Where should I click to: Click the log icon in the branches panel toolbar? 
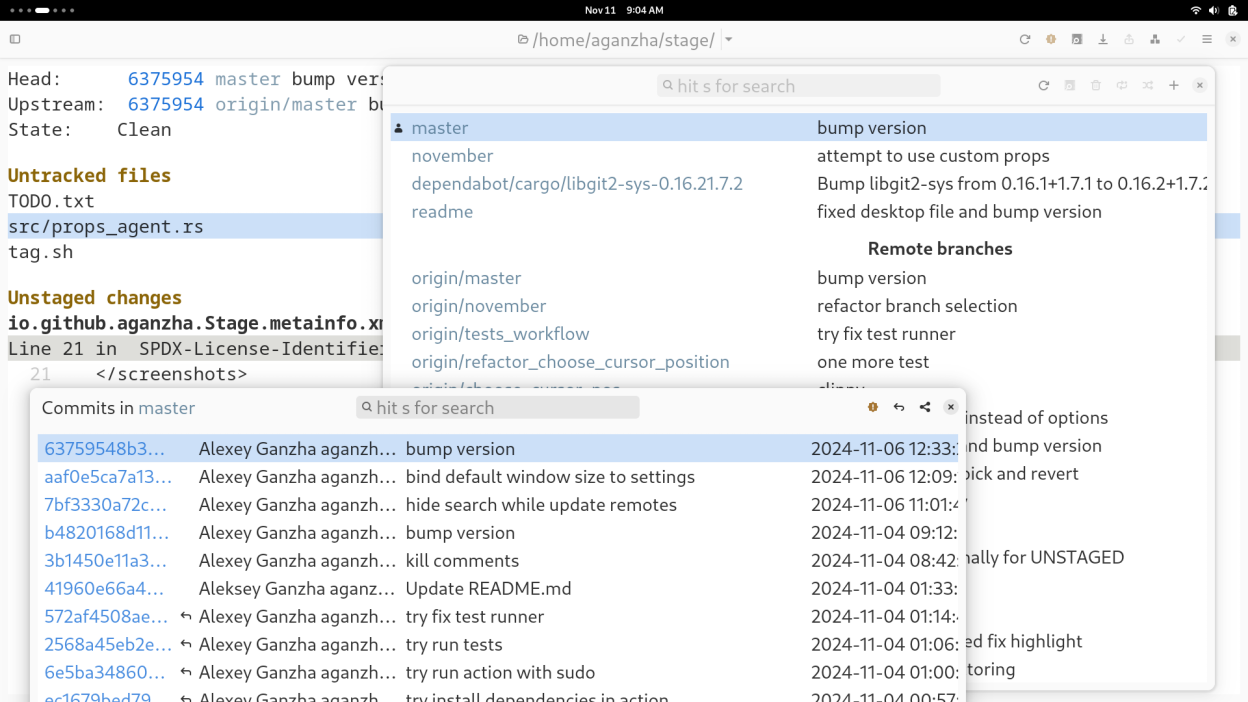(x=1070, y=86)
